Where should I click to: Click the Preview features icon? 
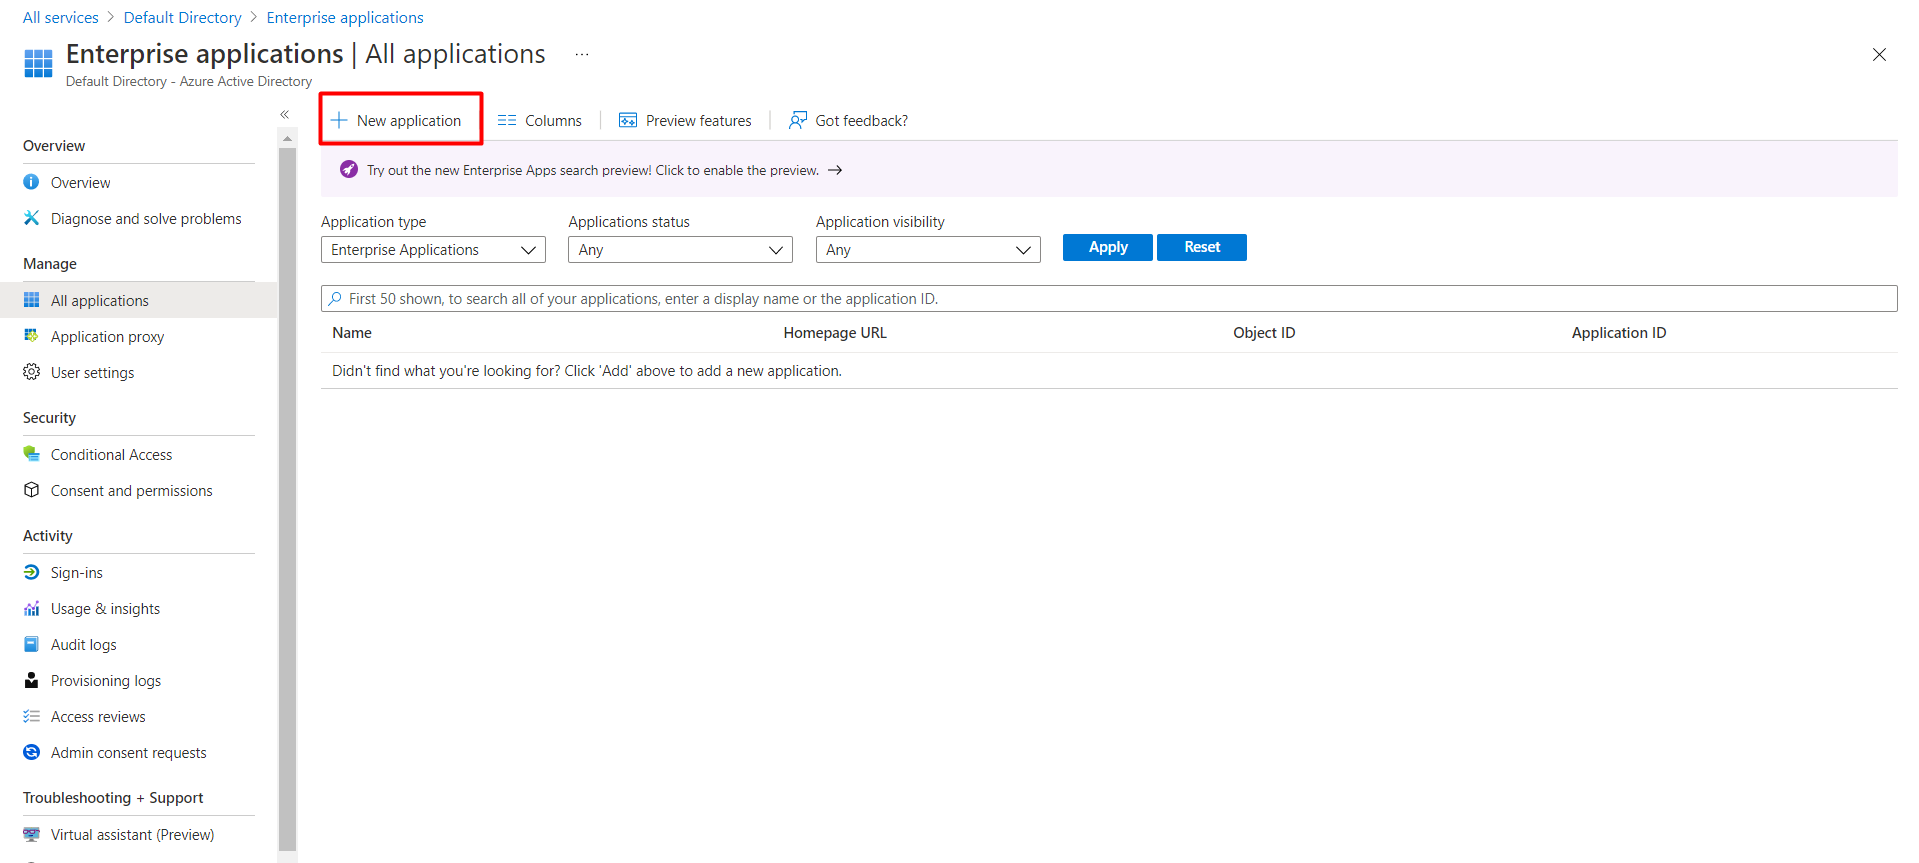click(x=628, y=120)
